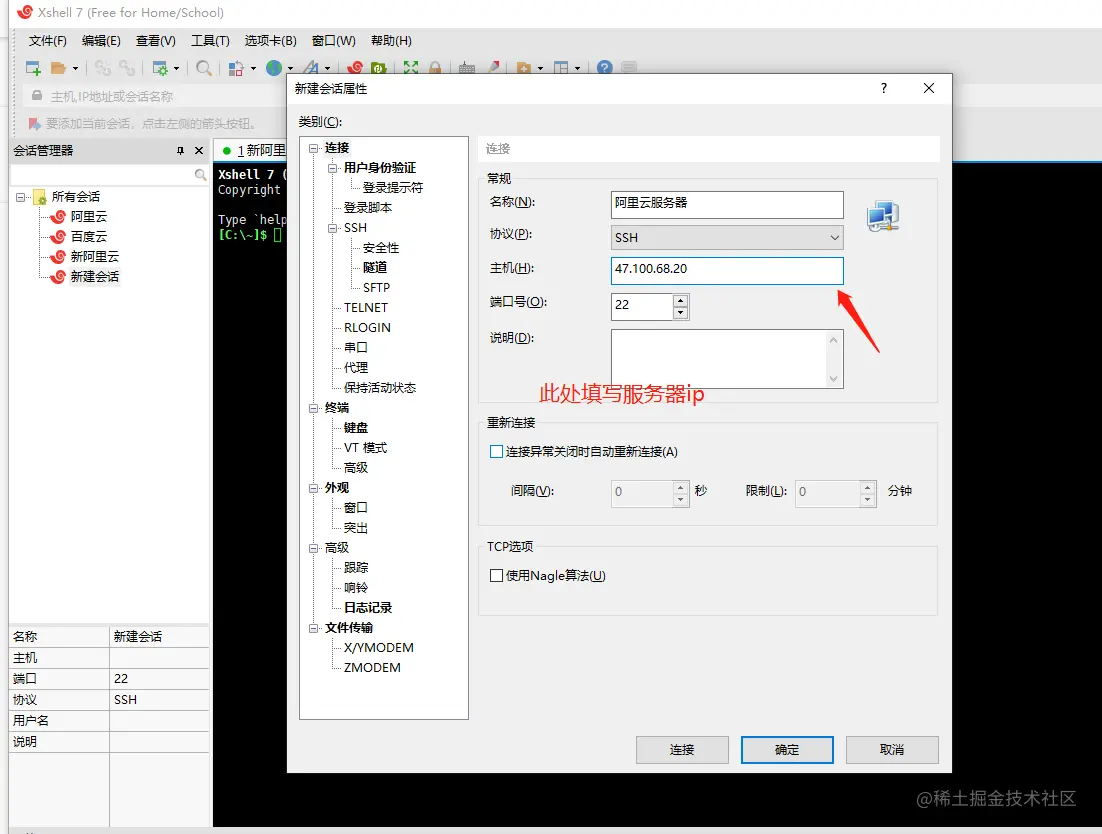1102x834 pixels.
Task: Click the 连接 button
Action: (682, 750)
